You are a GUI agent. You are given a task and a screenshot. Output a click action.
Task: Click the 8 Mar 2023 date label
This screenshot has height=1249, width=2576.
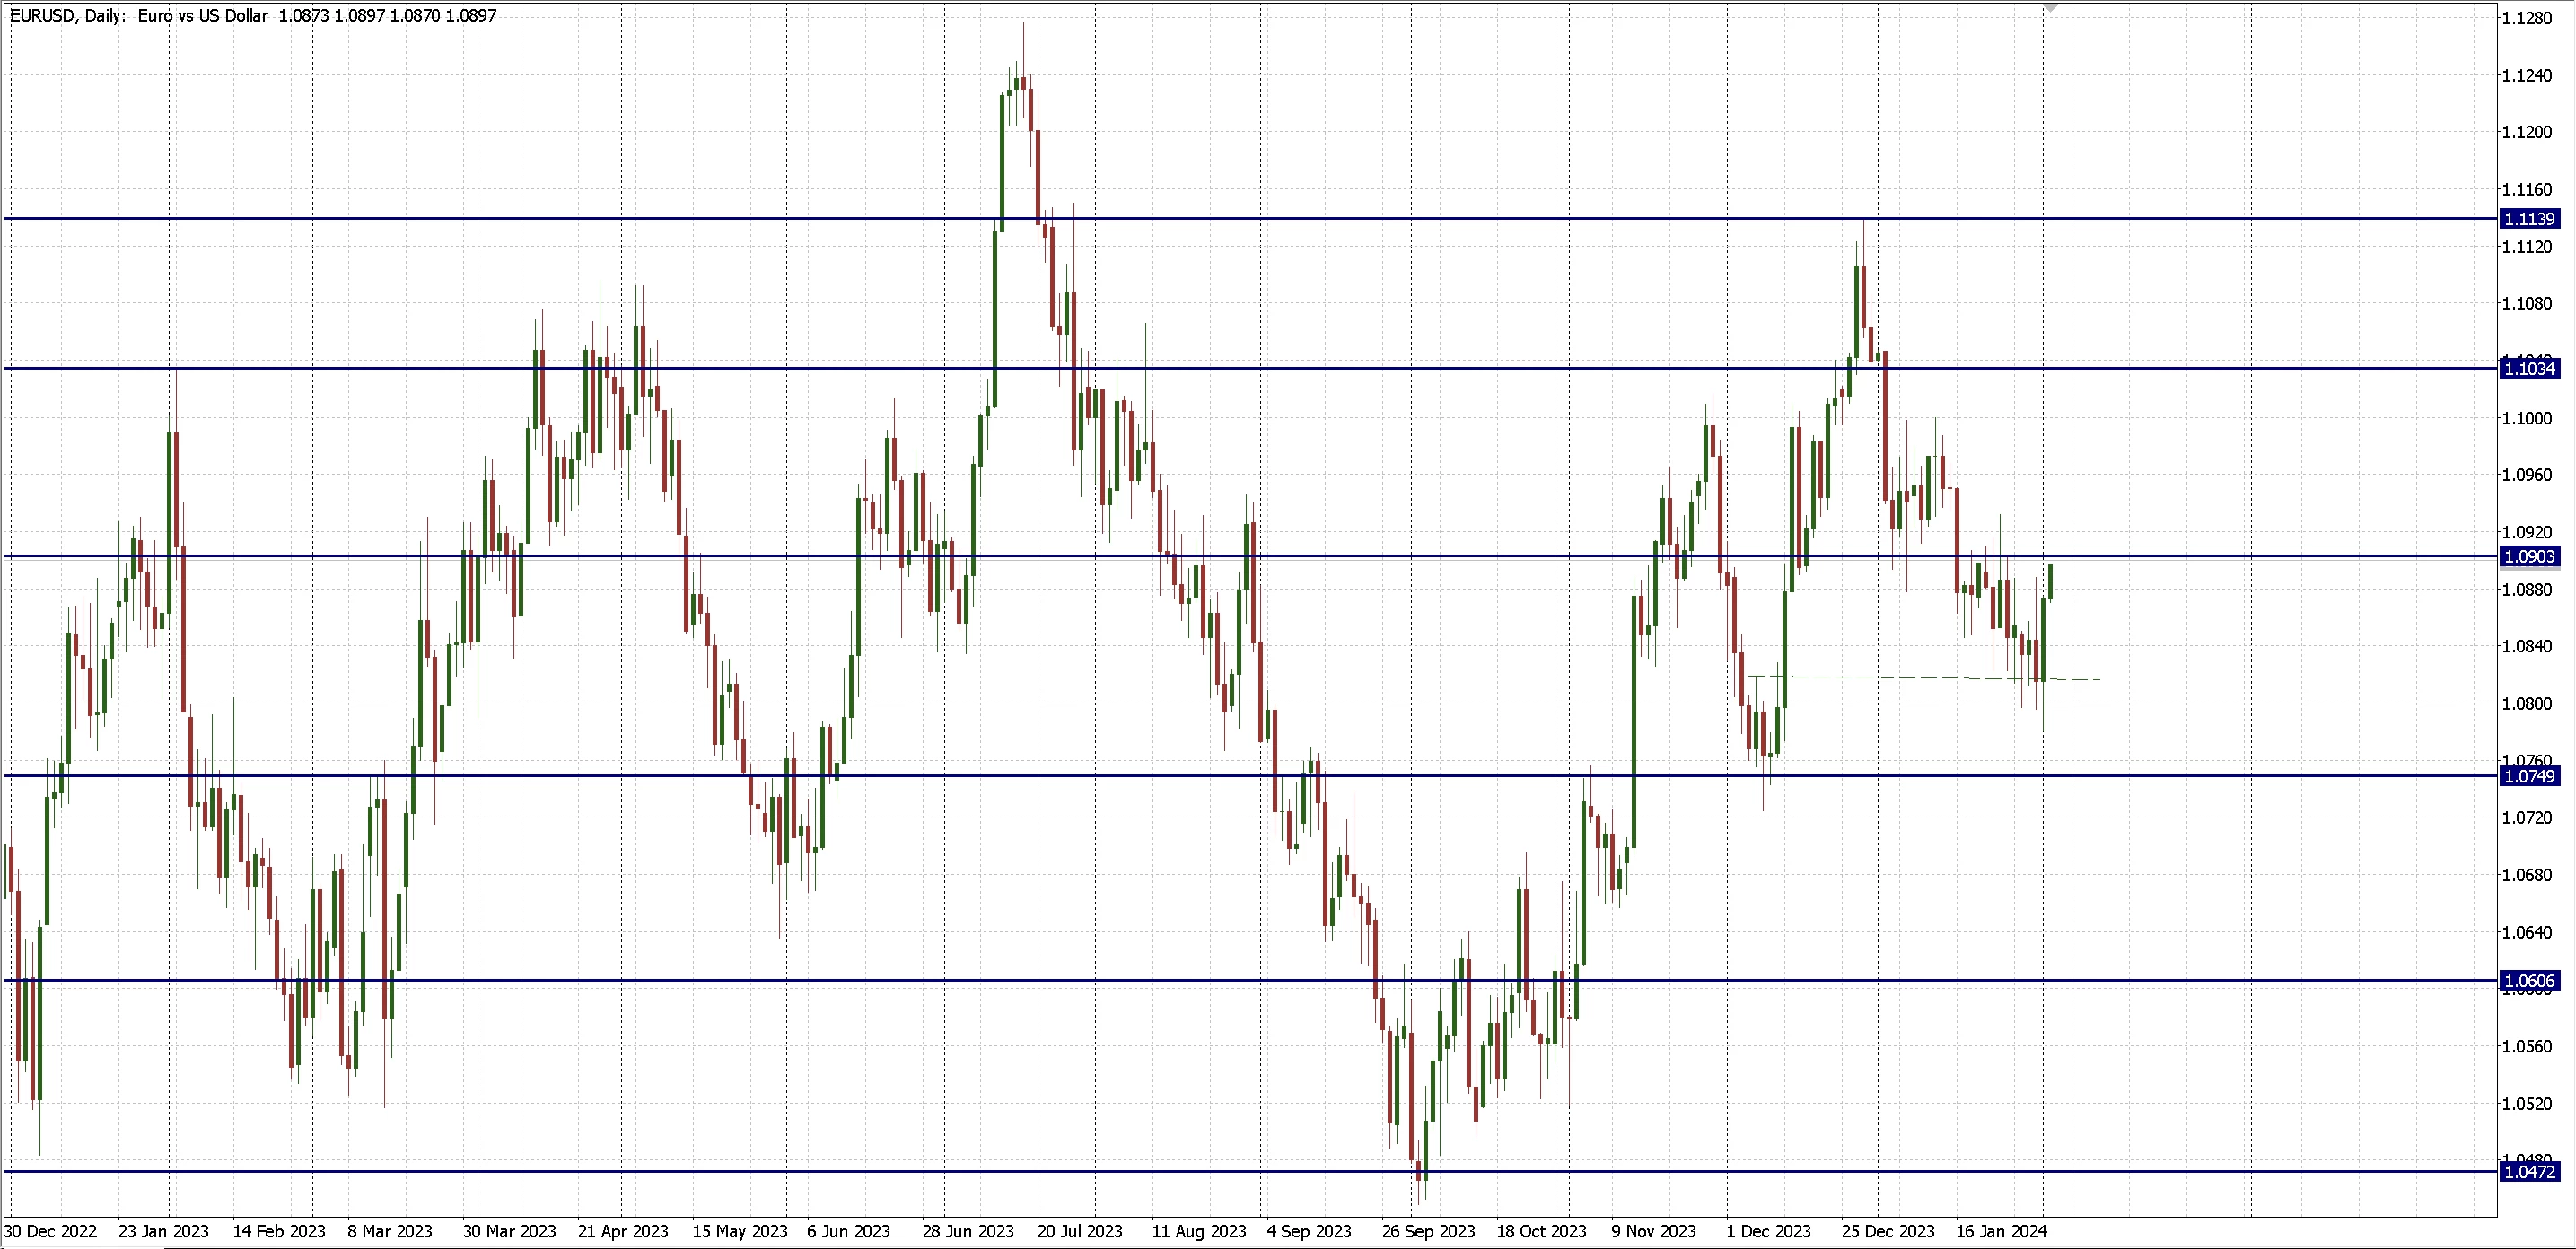[x=390, y=1232]
